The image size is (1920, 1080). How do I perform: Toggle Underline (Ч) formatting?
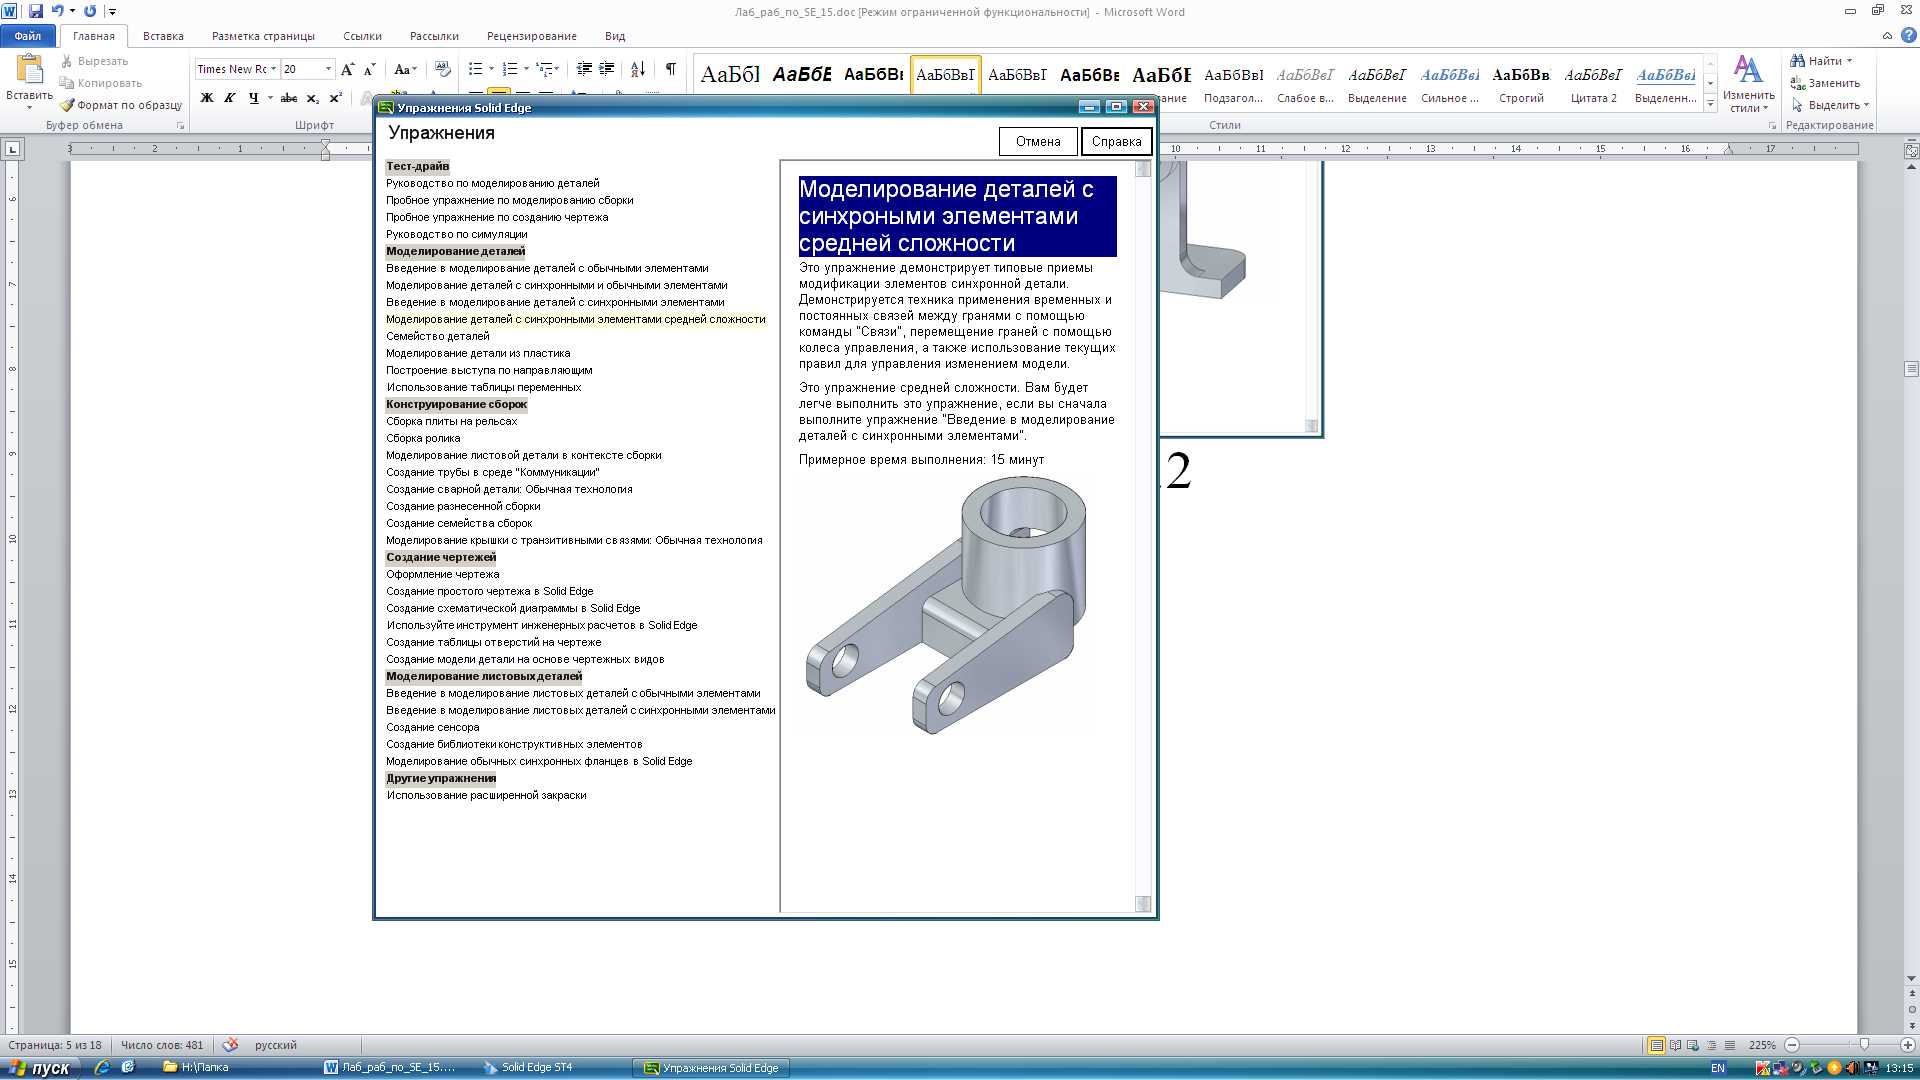click(x=253, y=98)
